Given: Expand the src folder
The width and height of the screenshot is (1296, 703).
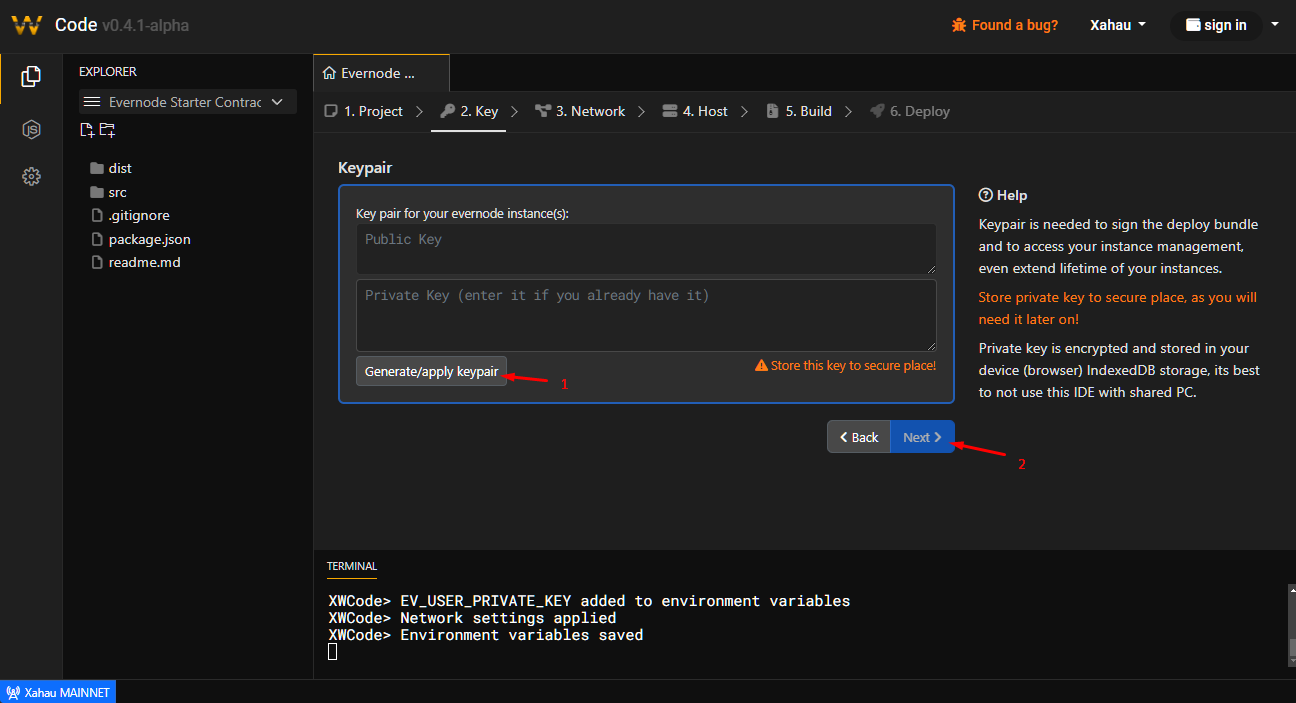Looking at the screenshot, I should tap(108, 192).
